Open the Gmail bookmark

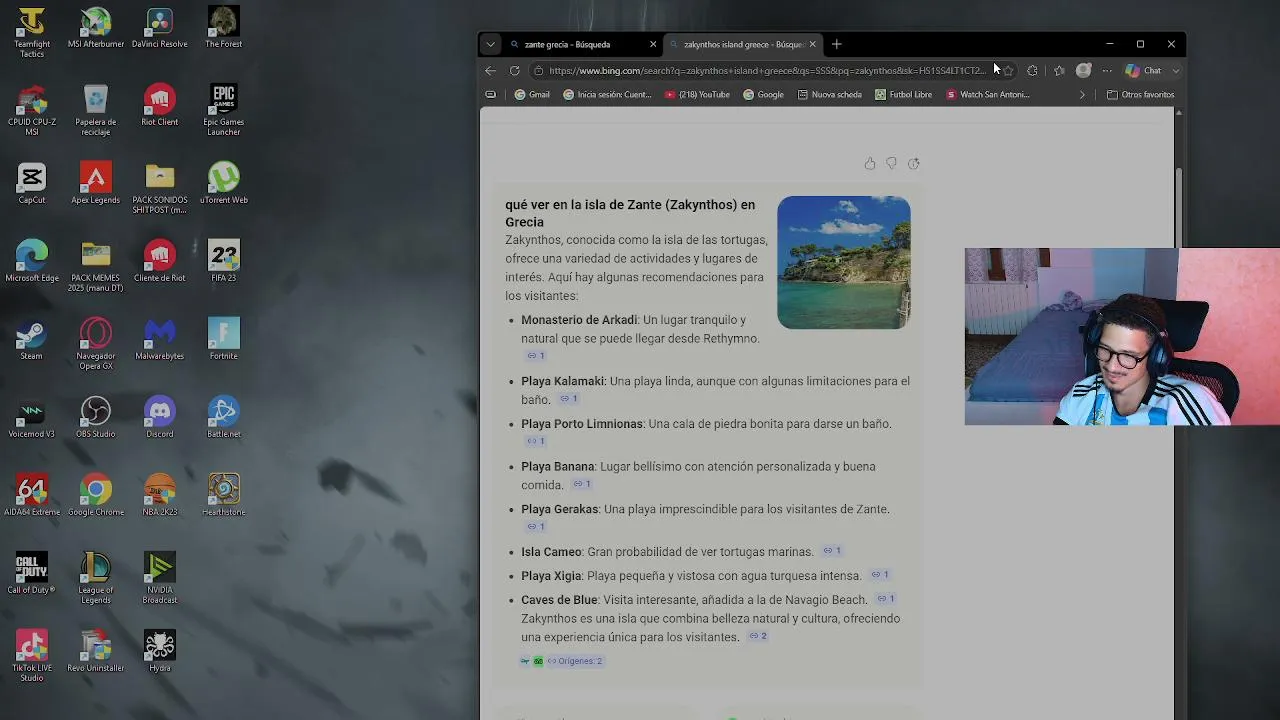[532, 95]
